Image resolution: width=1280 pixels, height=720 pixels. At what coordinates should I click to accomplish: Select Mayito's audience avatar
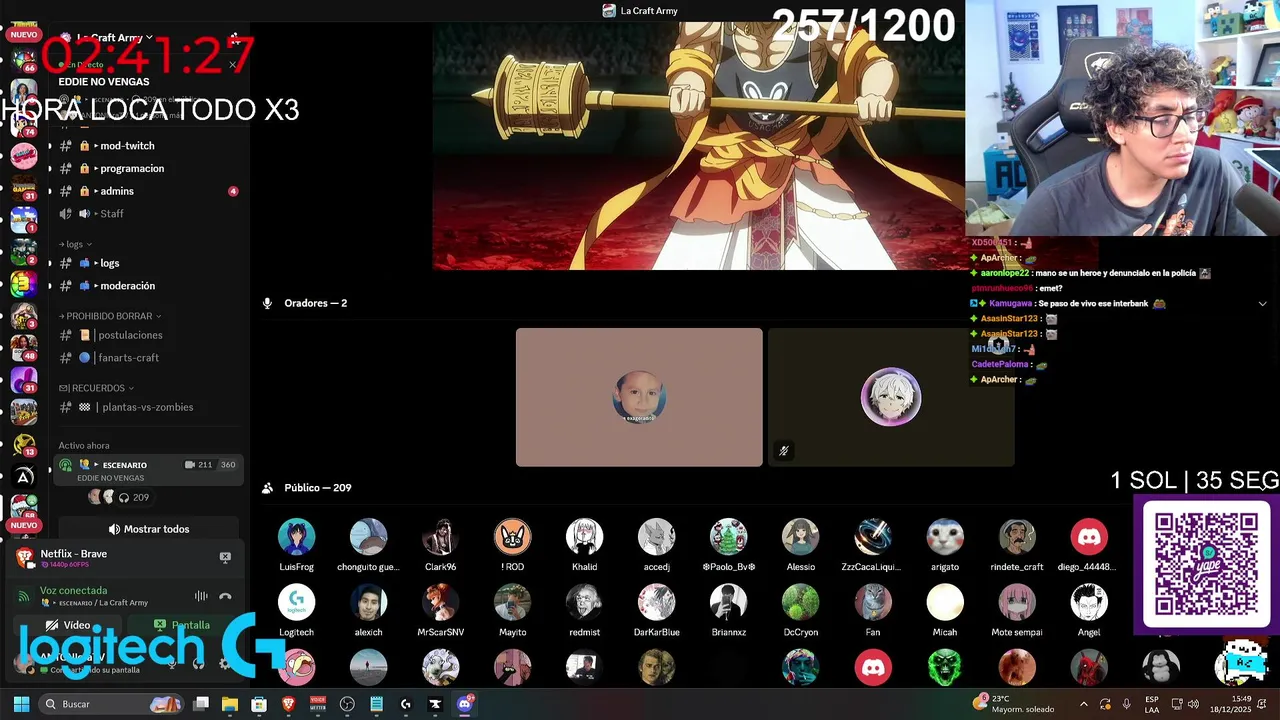pos(512,603)
